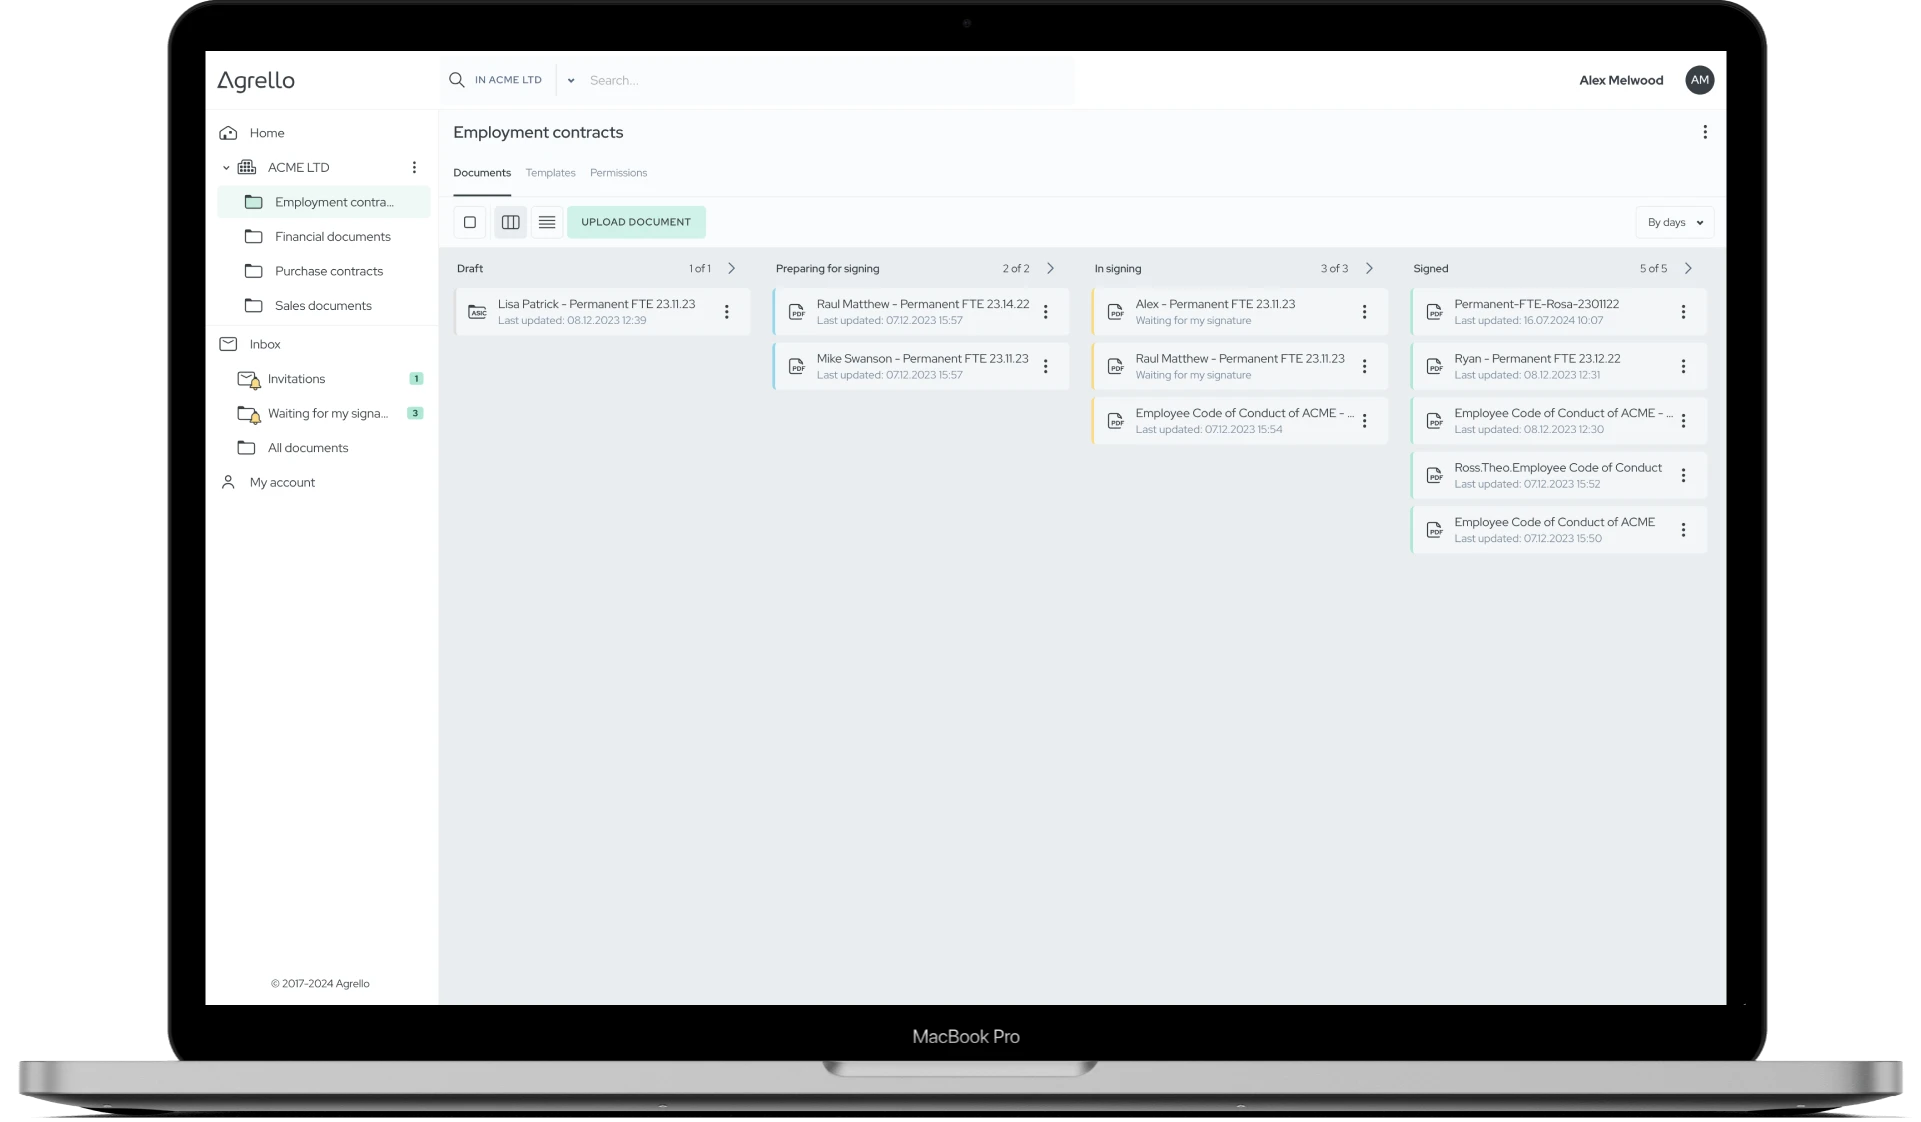Select the list view icon
Screen dimensions: 1921x1122
pos(547,222)
